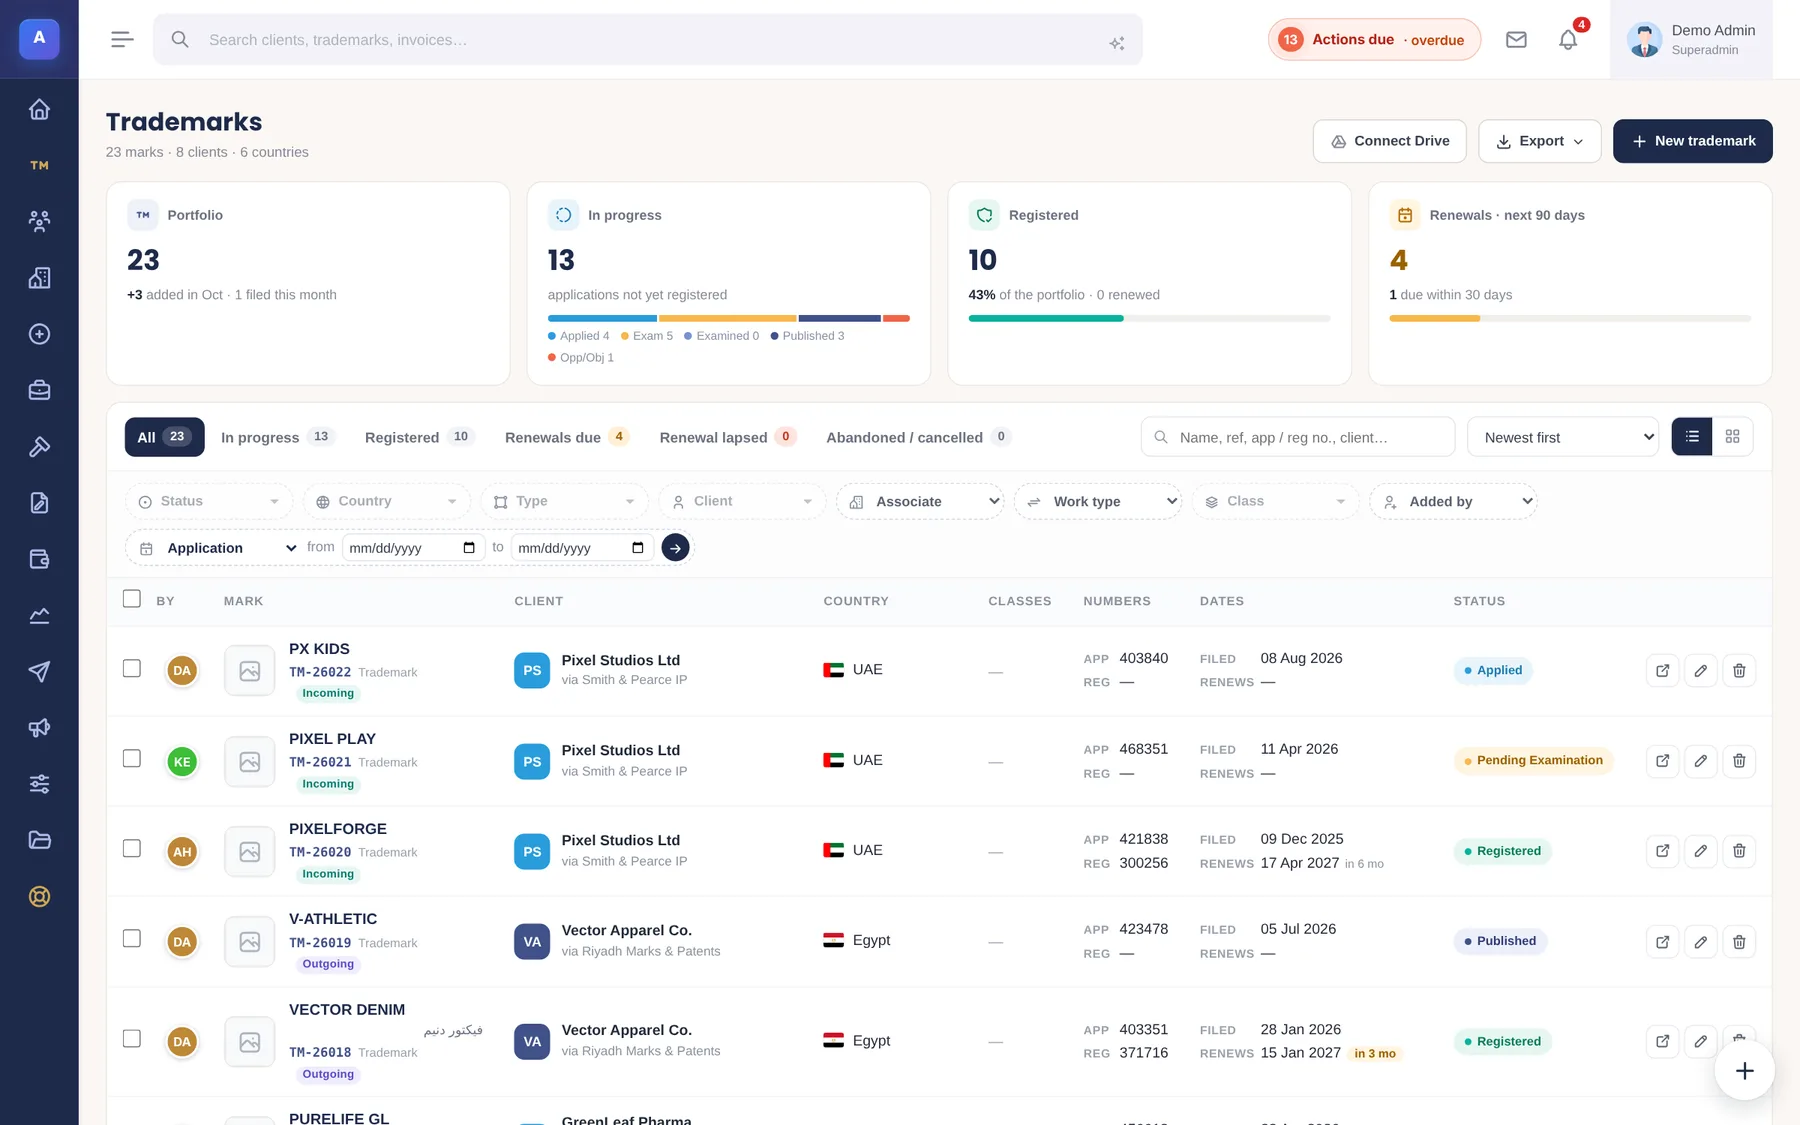Click the New trademark button
1800x1125 pixels.
pyautogui.click(x=1693, y=141)
